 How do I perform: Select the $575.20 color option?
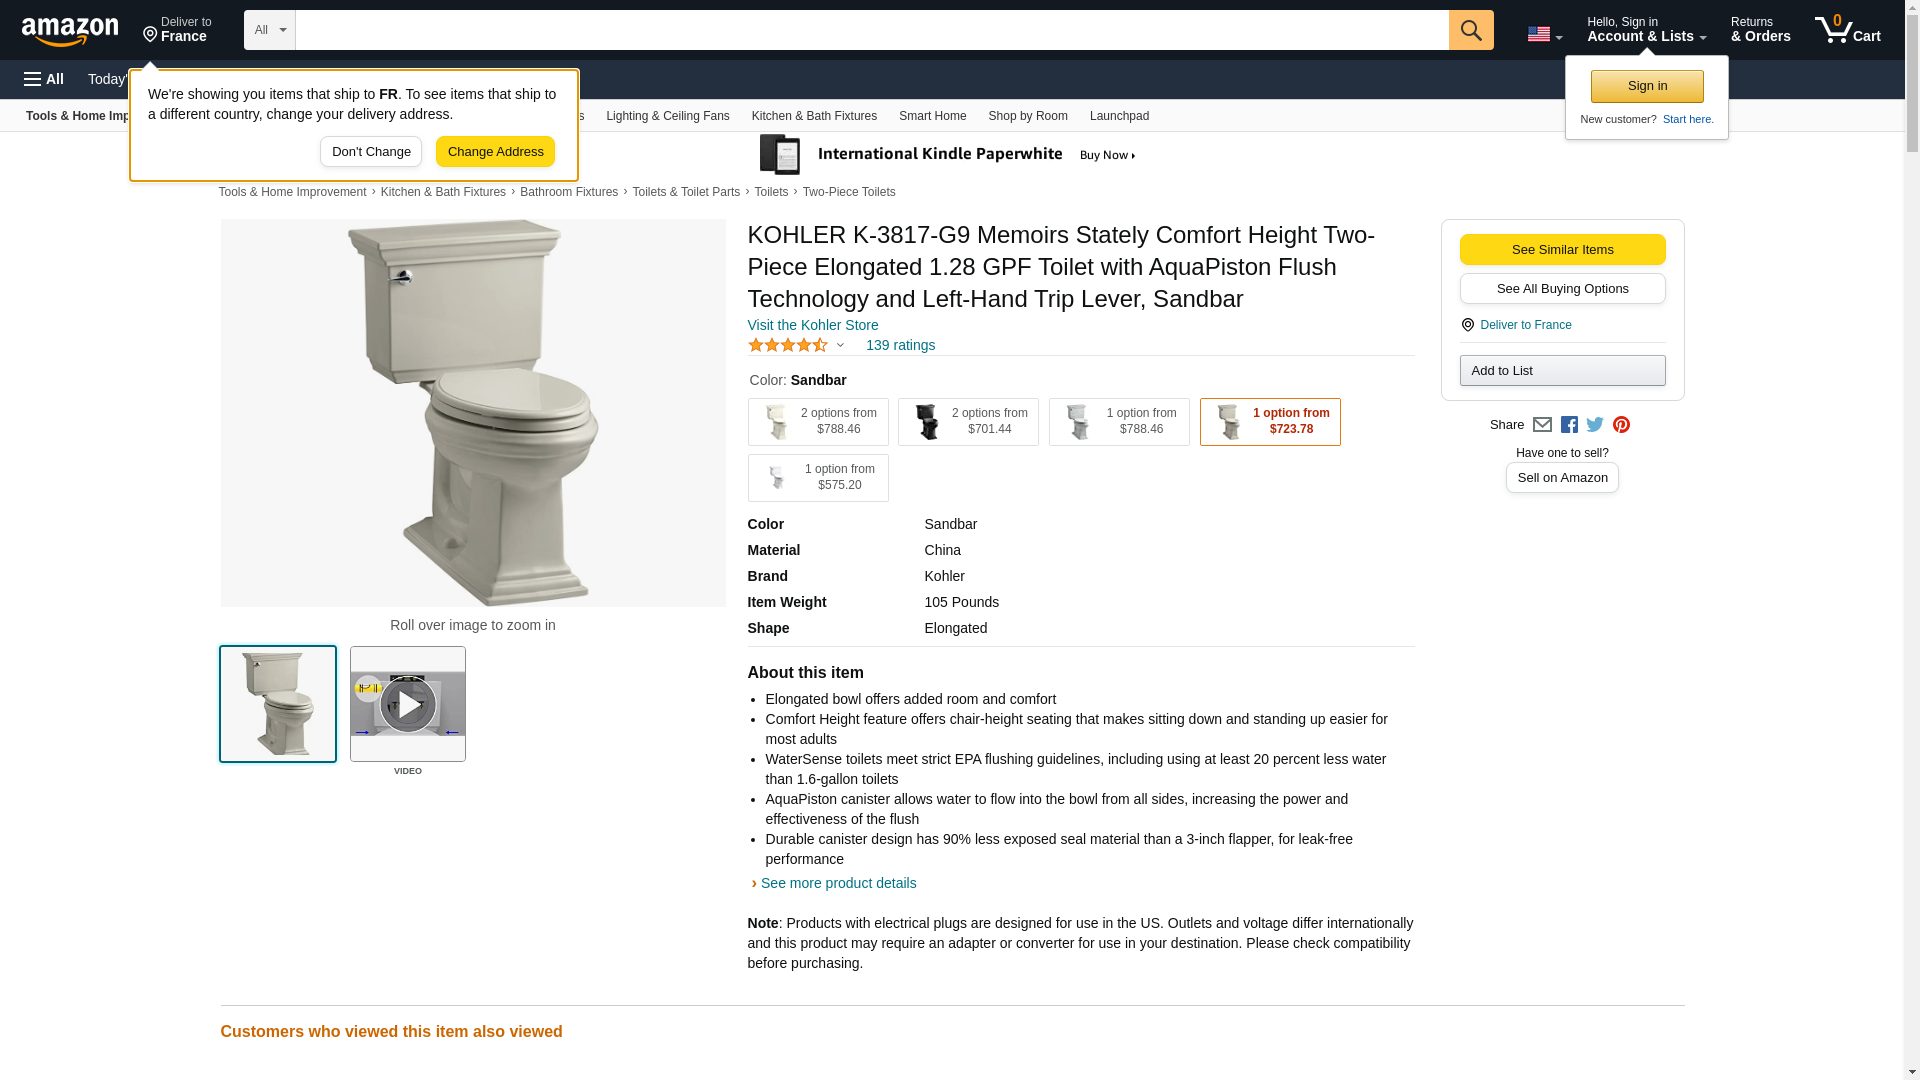pos(818,478)
